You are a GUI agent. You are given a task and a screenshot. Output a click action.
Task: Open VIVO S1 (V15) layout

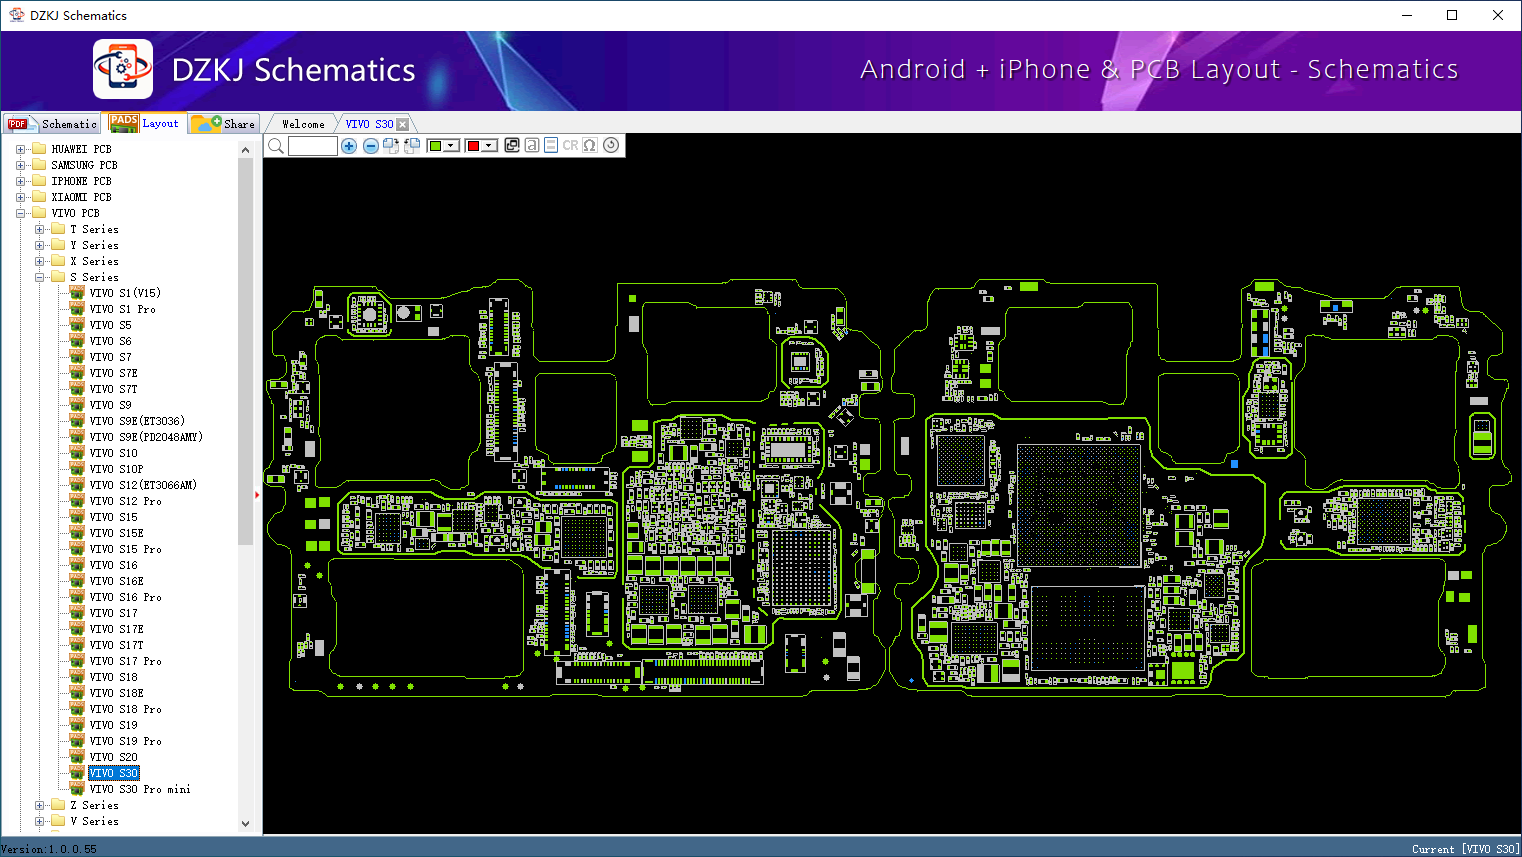pos(125,293)
